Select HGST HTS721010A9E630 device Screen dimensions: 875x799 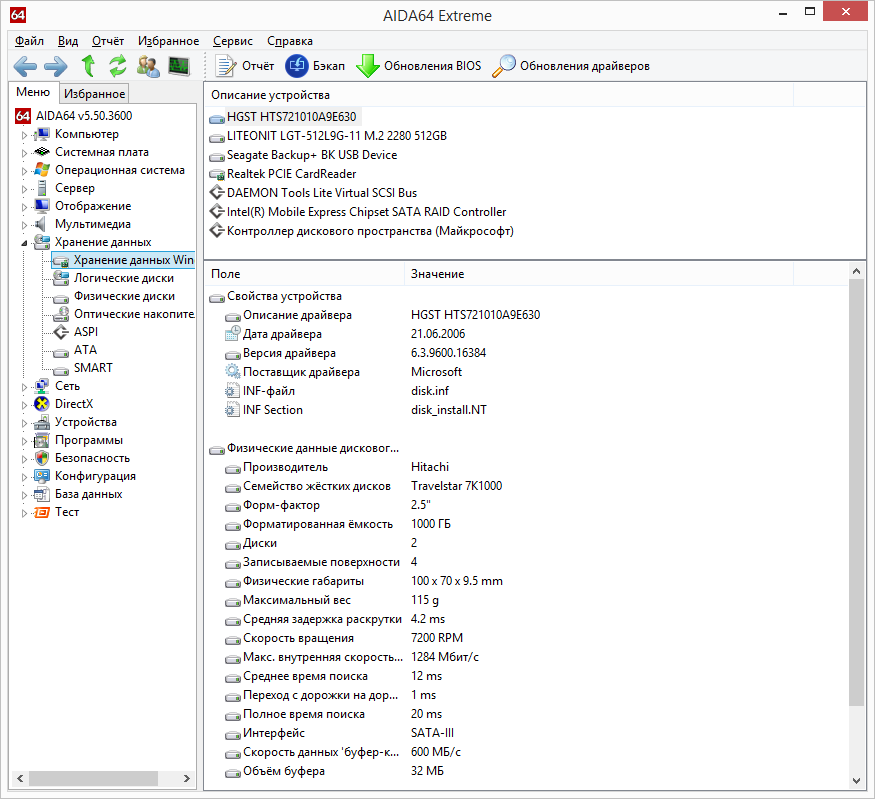pyautogui.click(x=291, y=117)
